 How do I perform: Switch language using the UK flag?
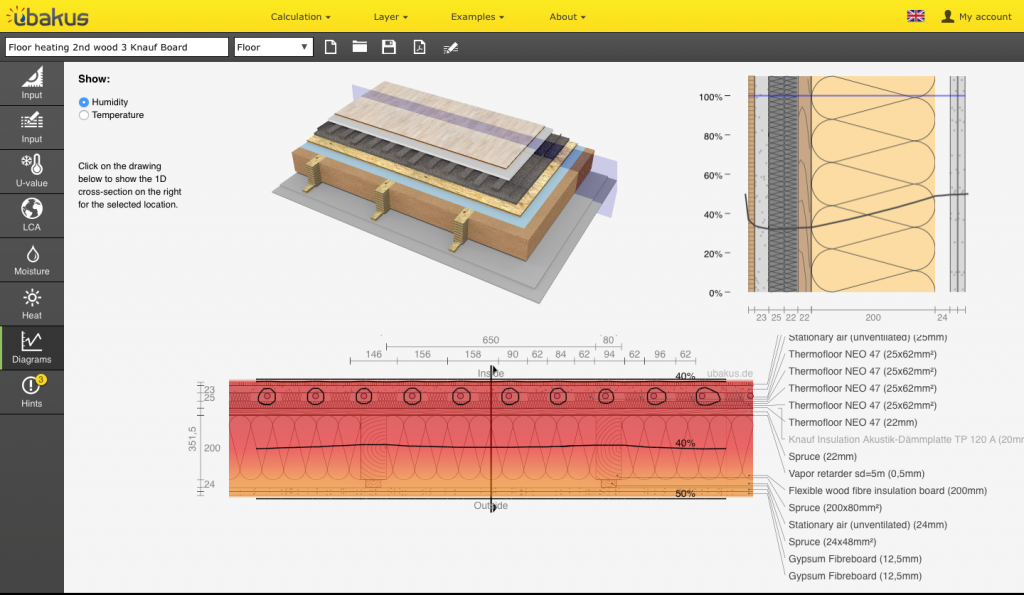click(915, 16)
